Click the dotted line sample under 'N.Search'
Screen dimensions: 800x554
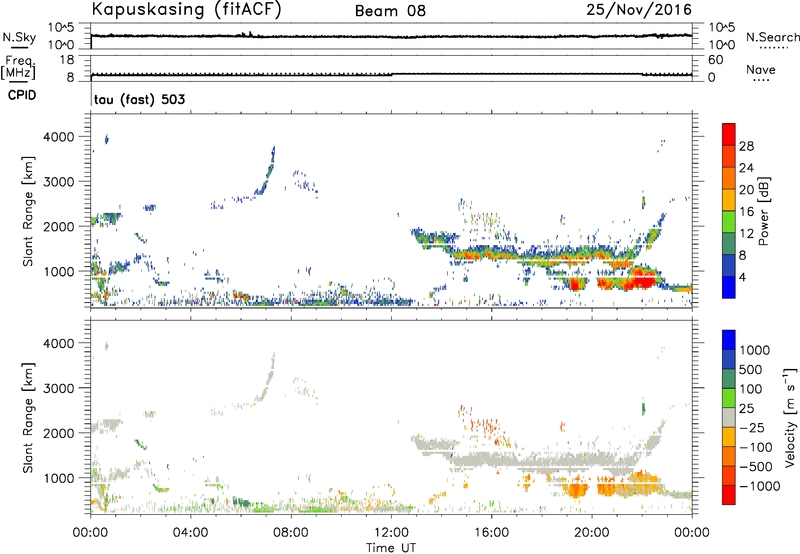coord(773,48)
